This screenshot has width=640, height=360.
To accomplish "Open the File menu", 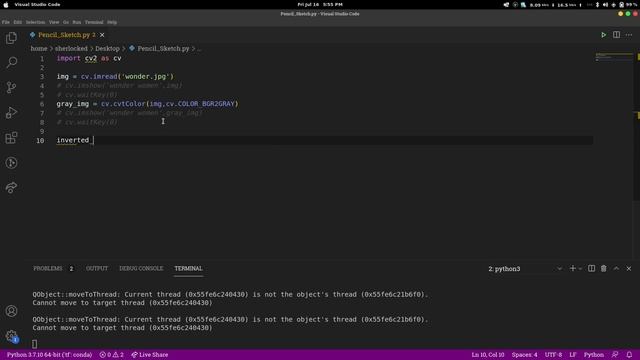I will [6, 22].
